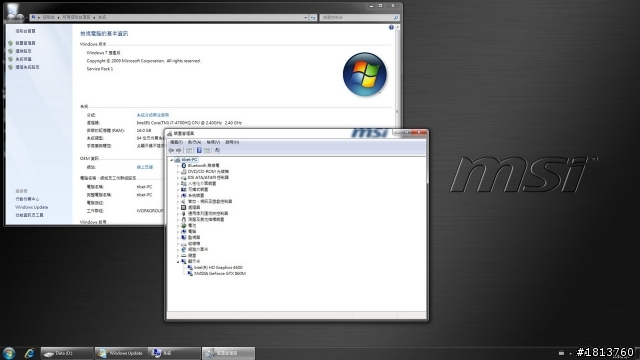Image resolution: width=640 pixels, height=360 pixels.
Task: Click the blue help icon in System window
Action: click(x=391, y=27)
